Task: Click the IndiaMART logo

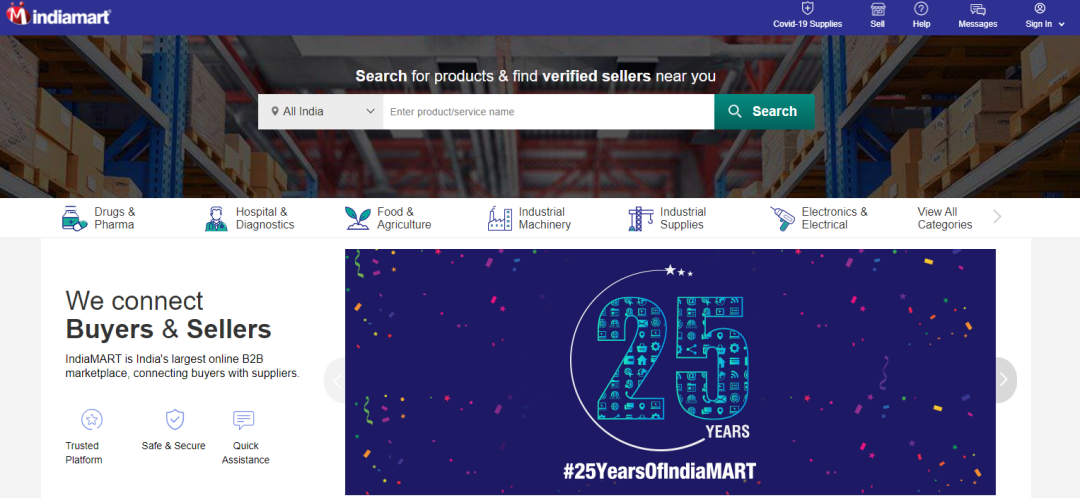Action: point(59,16)
